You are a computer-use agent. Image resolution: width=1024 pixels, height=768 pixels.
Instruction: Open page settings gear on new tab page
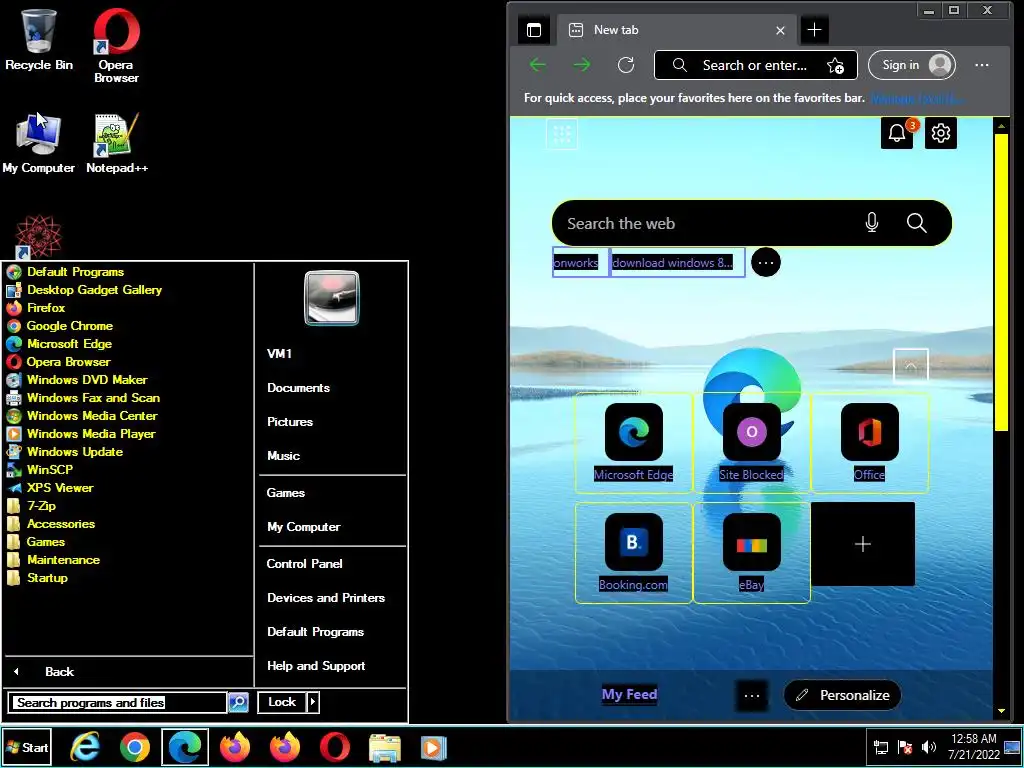[940, 133]
